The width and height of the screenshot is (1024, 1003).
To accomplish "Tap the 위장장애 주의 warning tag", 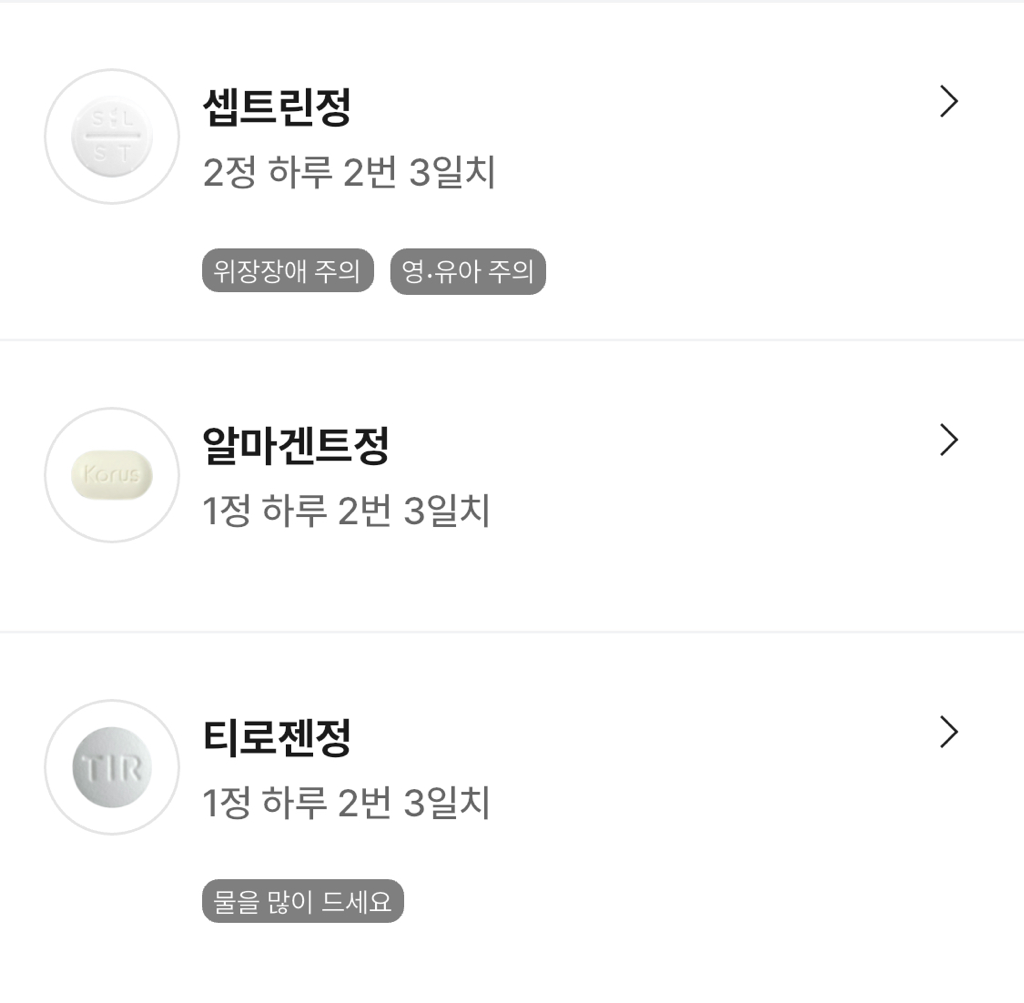I will (x=288, y=271).
